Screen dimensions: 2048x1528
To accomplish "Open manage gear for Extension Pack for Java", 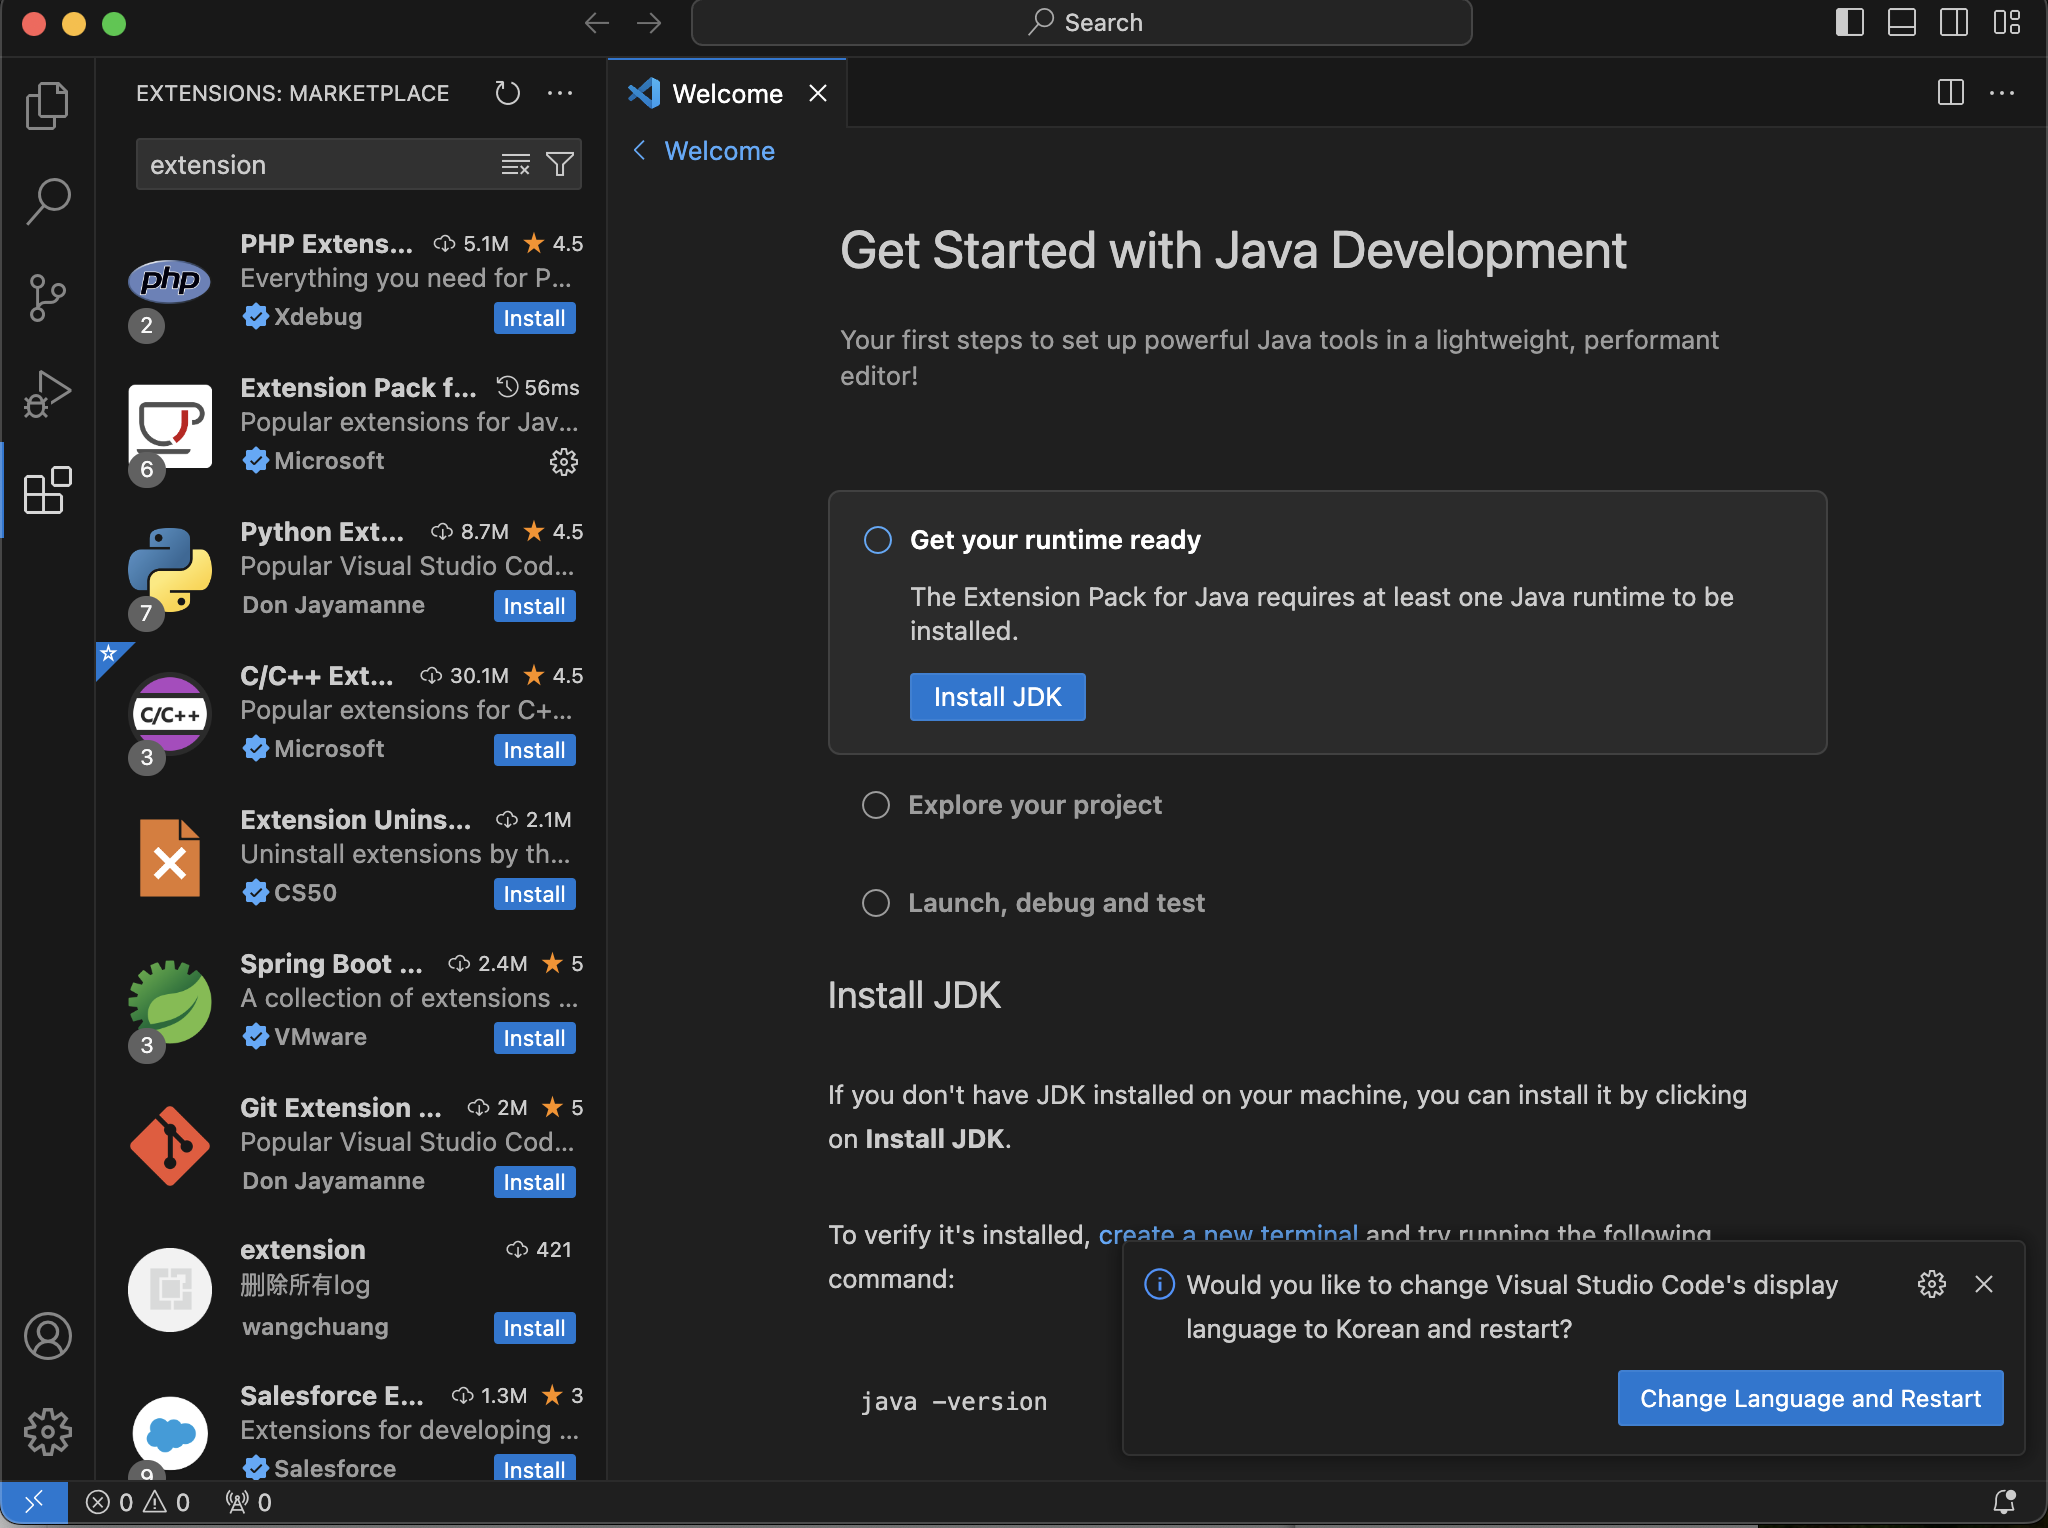I will (564, 461).
